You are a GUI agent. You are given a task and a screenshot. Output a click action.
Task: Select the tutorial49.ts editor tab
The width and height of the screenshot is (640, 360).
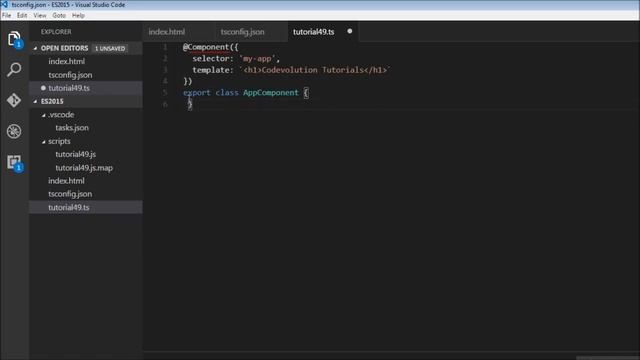pyautogui.click(x=323, y=31)
